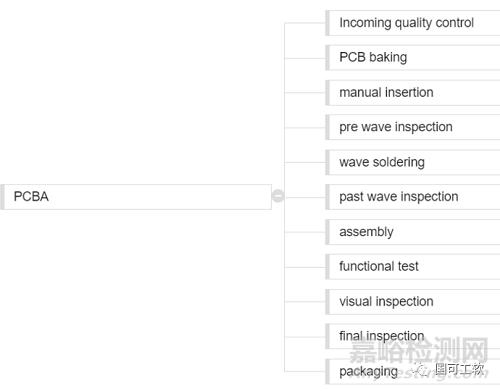Click the gray handle of wave soldering box
500x391 pixels.
tap(327, 162)
